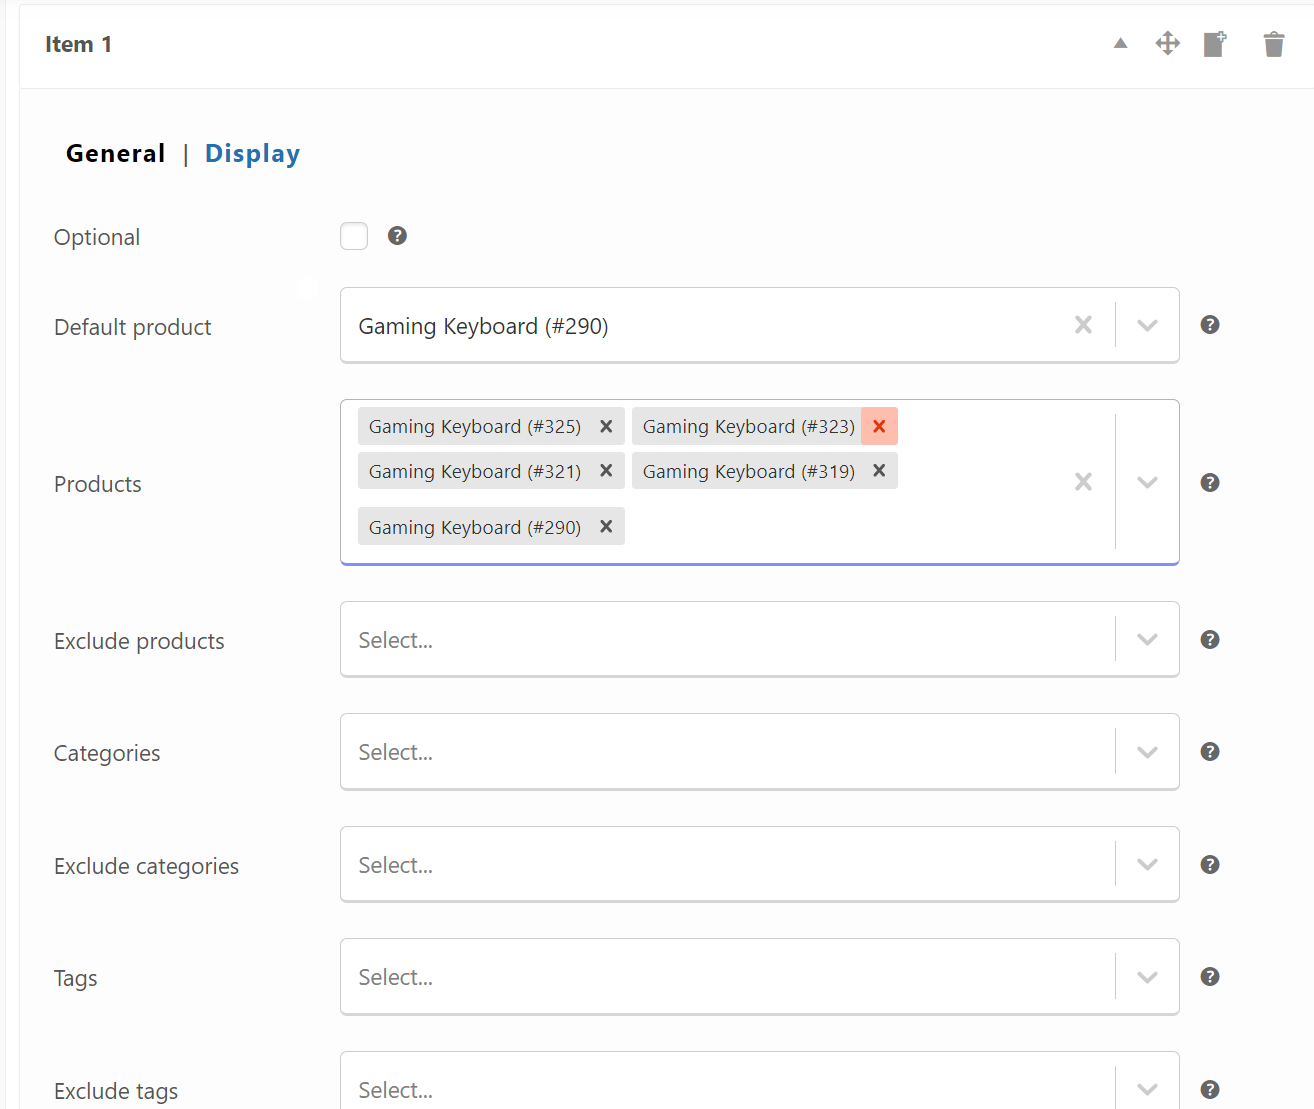Viewport: 1314px width, 1109px height.
Task: Switch to the General tab
Action: pos(115,153)
